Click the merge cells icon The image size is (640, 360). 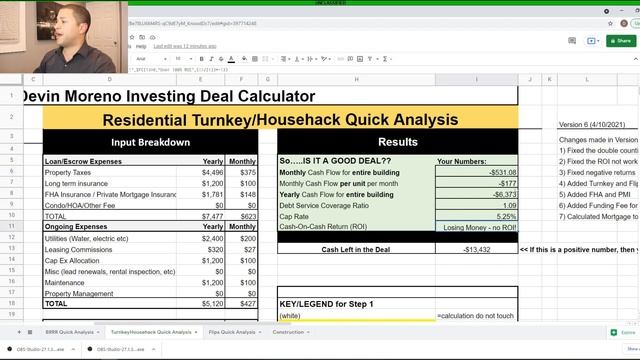click(x=266, y=59)
